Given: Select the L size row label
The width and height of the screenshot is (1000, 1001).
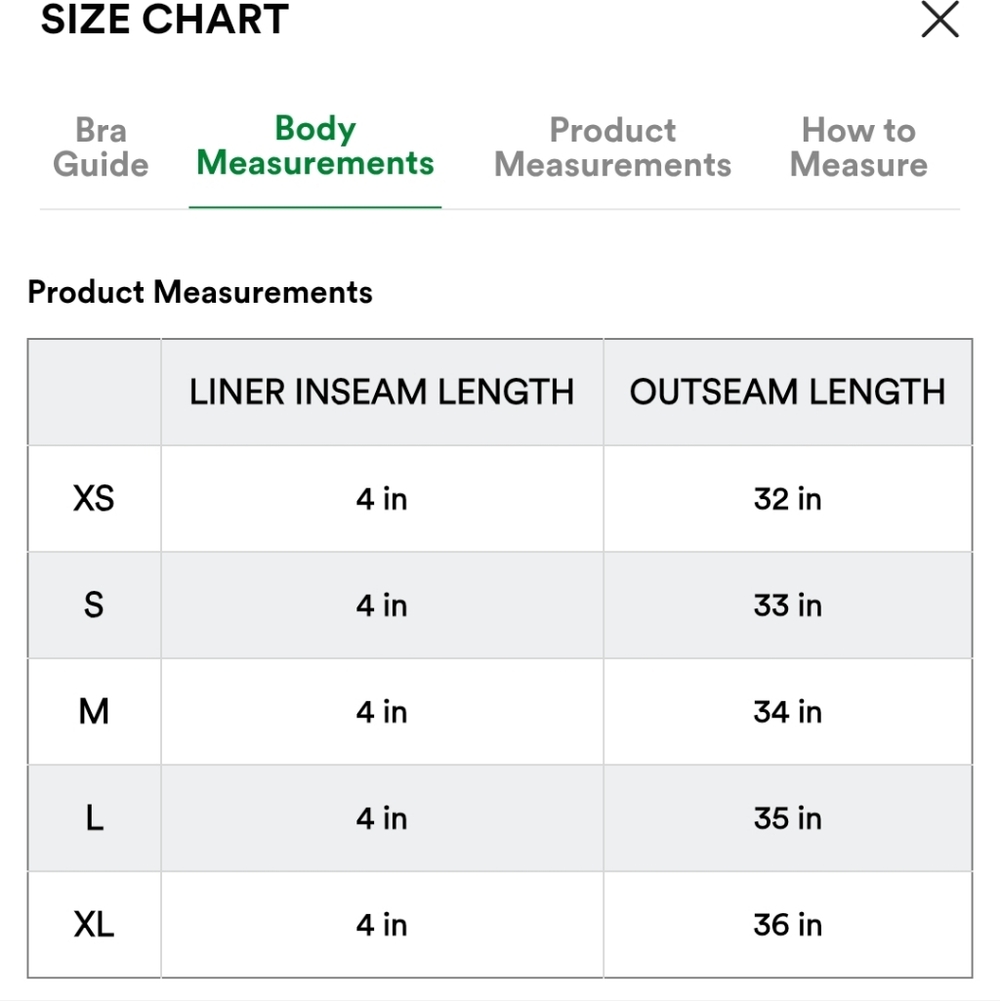Looking at the screenshot, I should point(94,818).
